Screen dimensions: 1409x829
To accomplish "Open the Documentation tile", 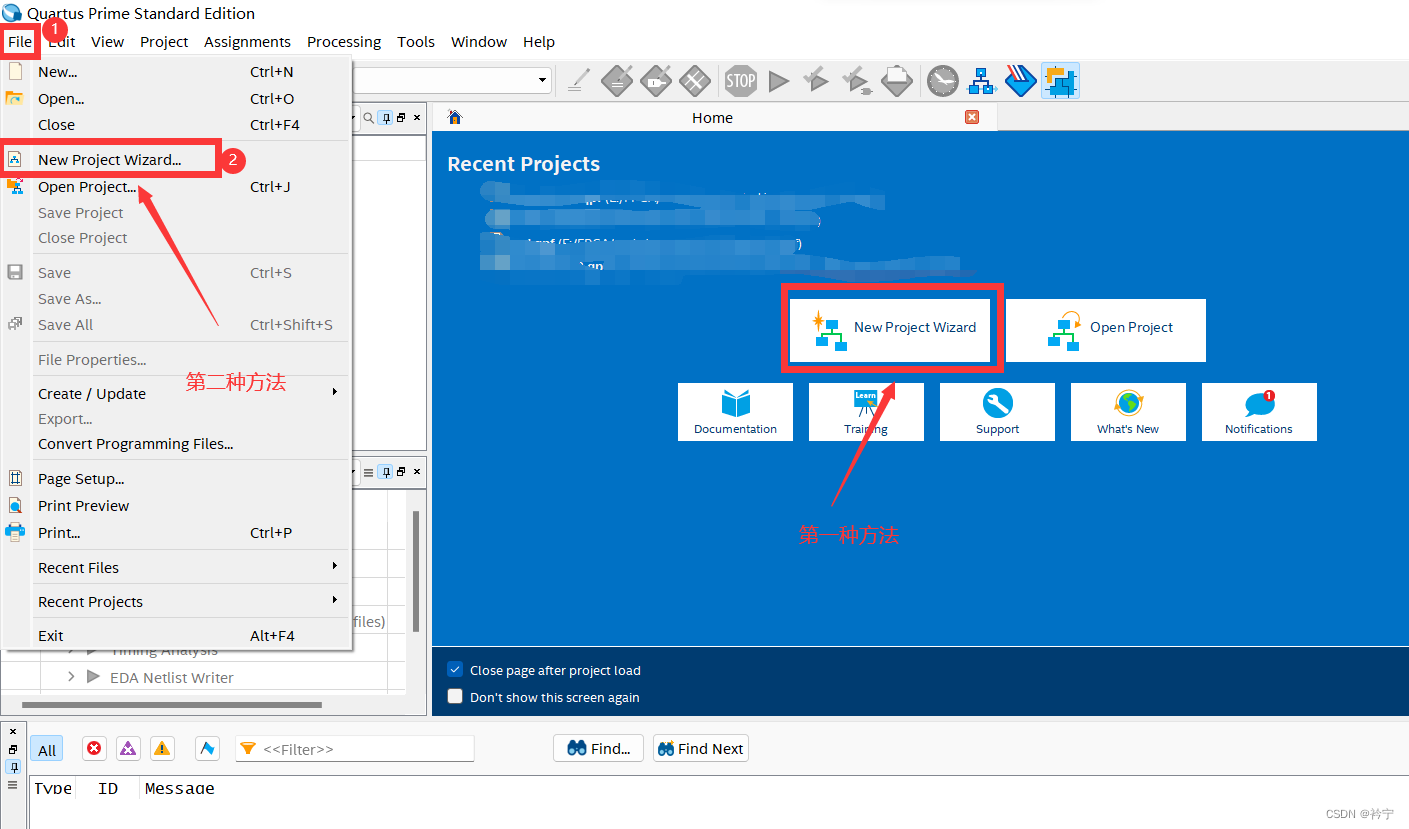I will (735, 412).
